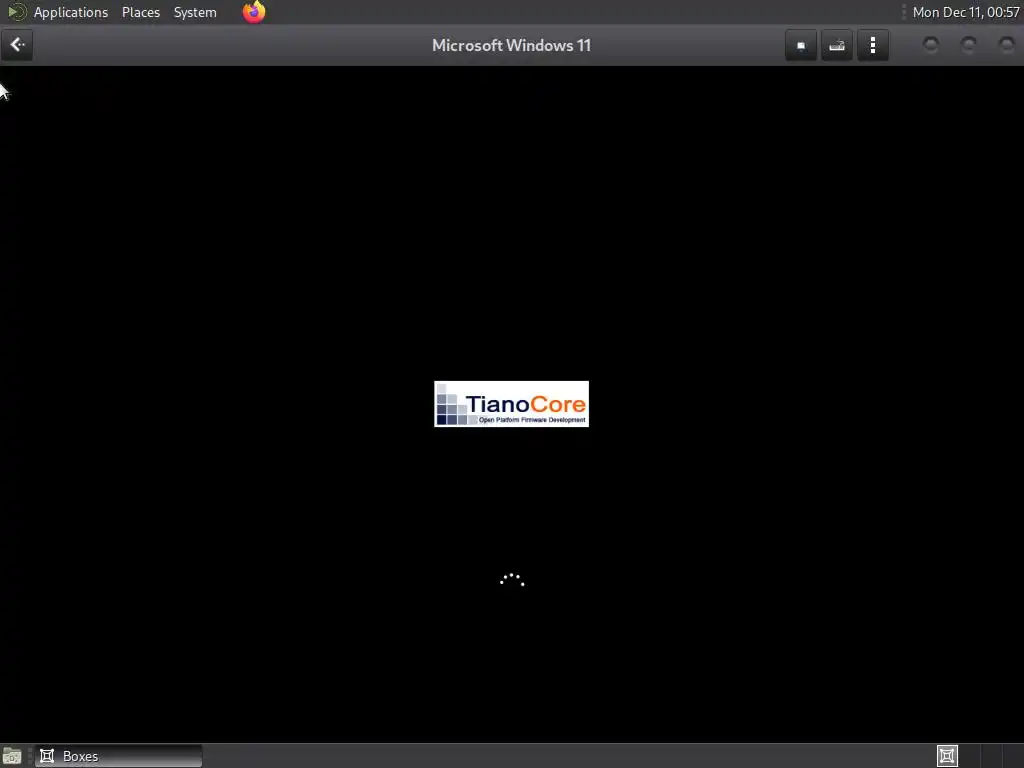Click the MATE logo icon beside Applications
1024x768 pixels.
point(16,12)
